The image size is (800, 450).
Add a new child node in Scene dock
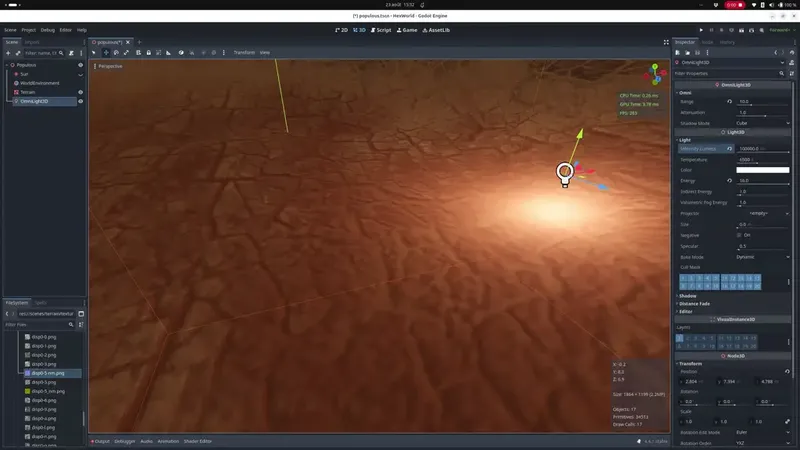coord(8,53)
